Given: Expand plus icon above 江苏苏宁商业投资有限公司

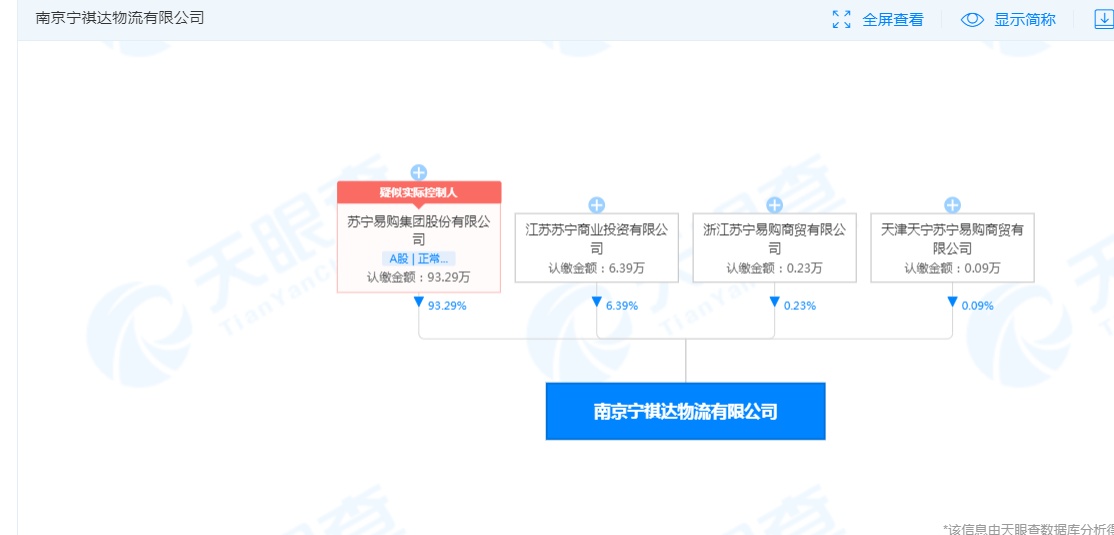Looking at the screenshot, I should [x=597, y=205].
